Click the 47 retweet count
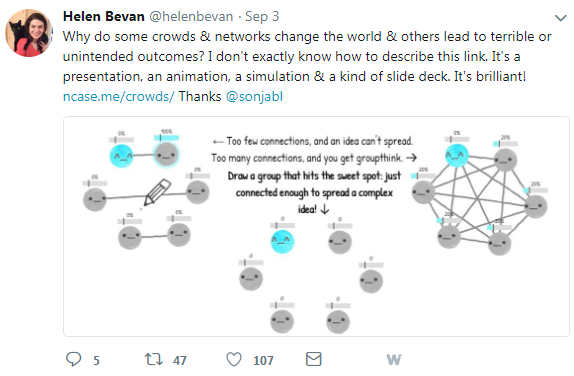This screenshot has height=376, width=574. tap(180, 360)
